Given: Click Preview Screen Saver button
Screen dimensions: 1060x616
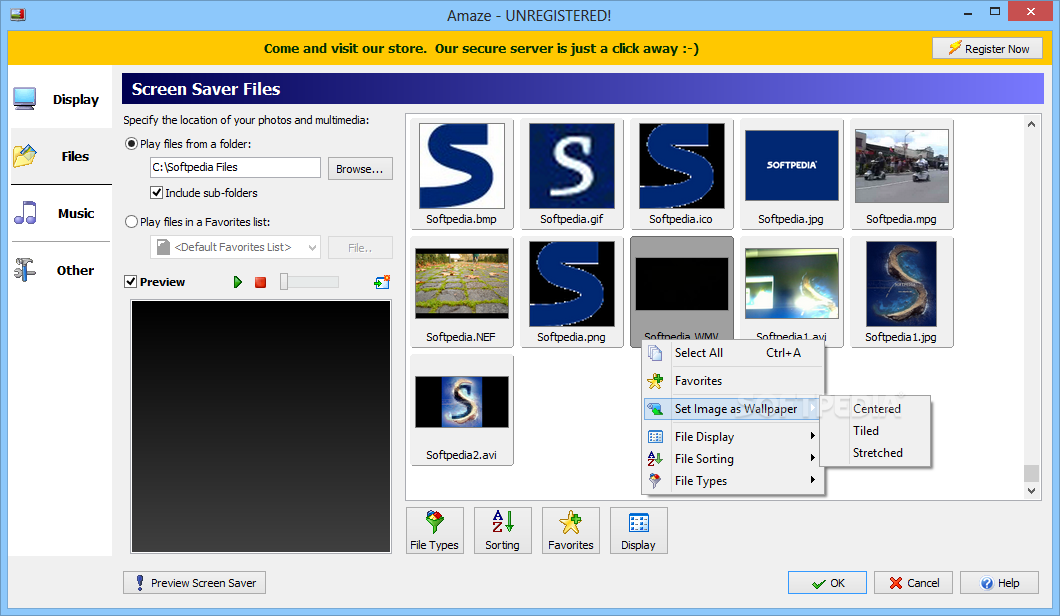Looking at the screenshot, I should [195, 583].
